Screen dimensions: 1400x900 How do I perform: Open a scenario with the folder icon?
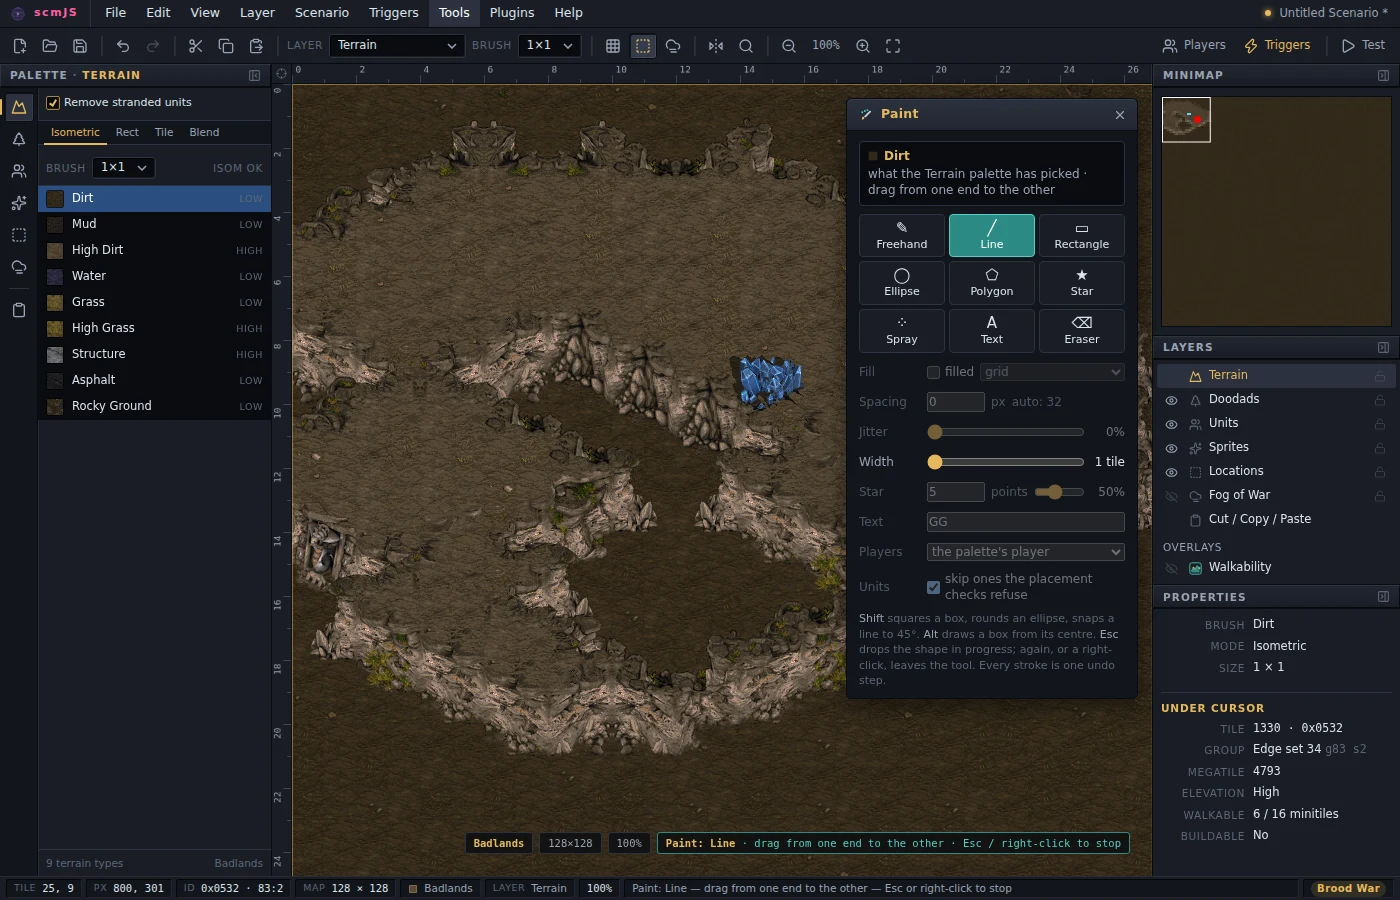[49, 46]
